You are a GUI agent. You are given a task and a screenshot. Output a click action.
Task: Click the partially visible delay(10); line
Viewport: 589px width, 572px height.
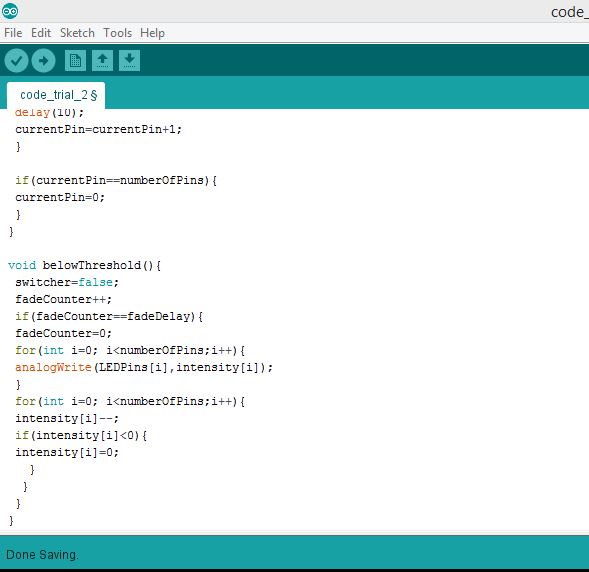(49, 113)
